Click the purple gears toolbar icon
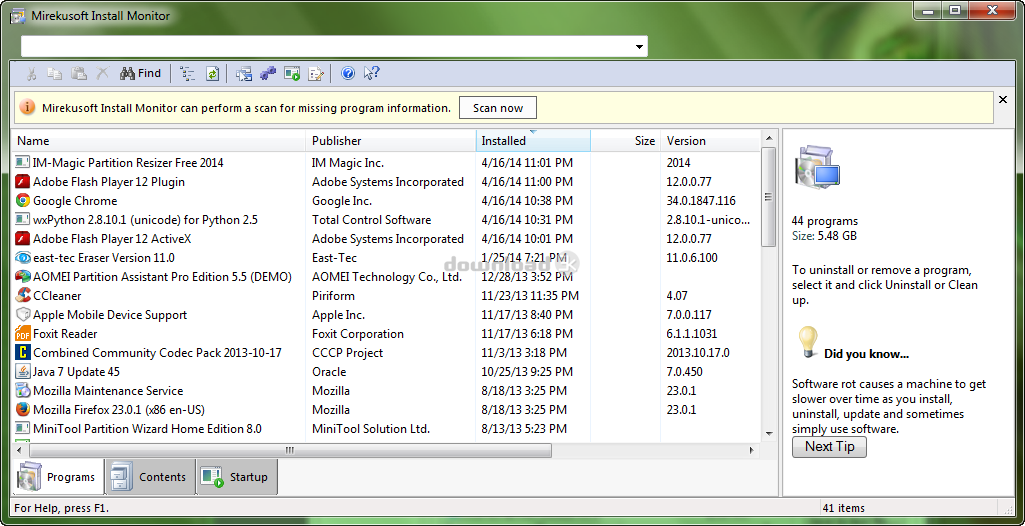The height and width of the screenshot is (526, 1025). coord(268,74)
